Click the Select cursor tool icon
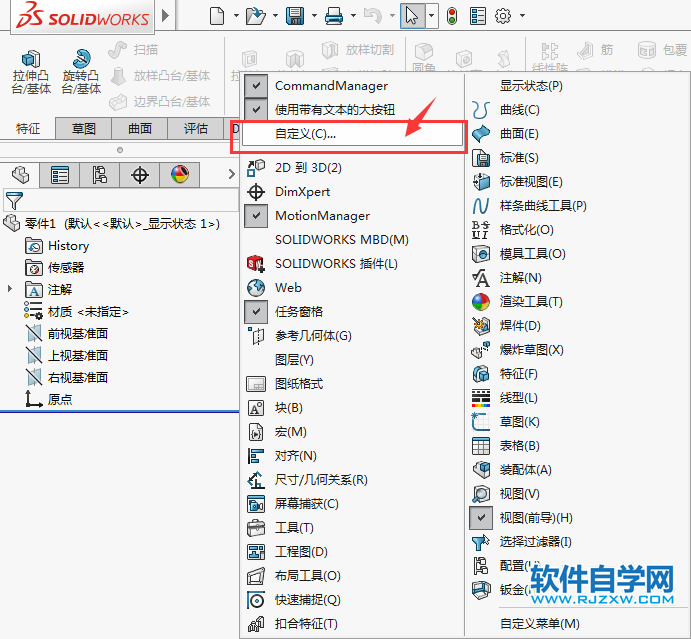The image size is (691, 639). click(x=412, y=16)
